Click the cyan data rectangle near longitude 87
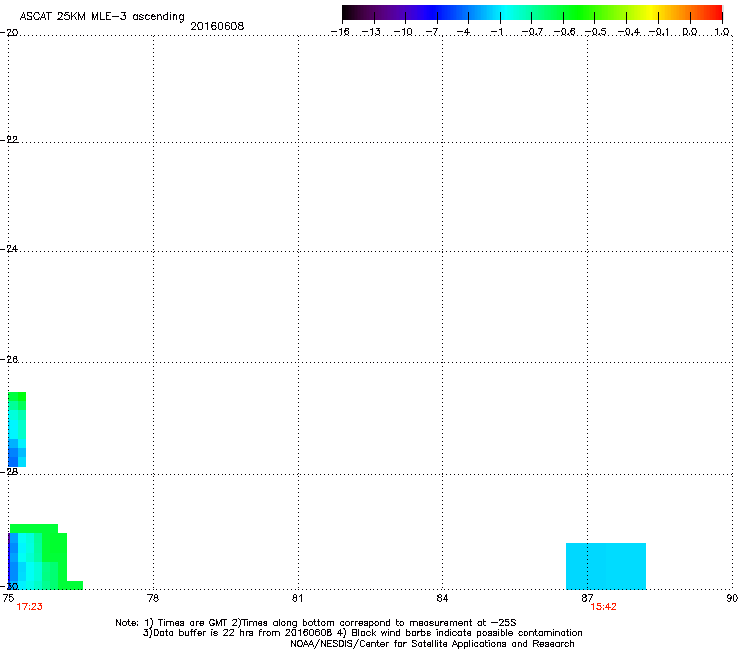This screenshot has width=740, height=650. [x=606, y=566]
